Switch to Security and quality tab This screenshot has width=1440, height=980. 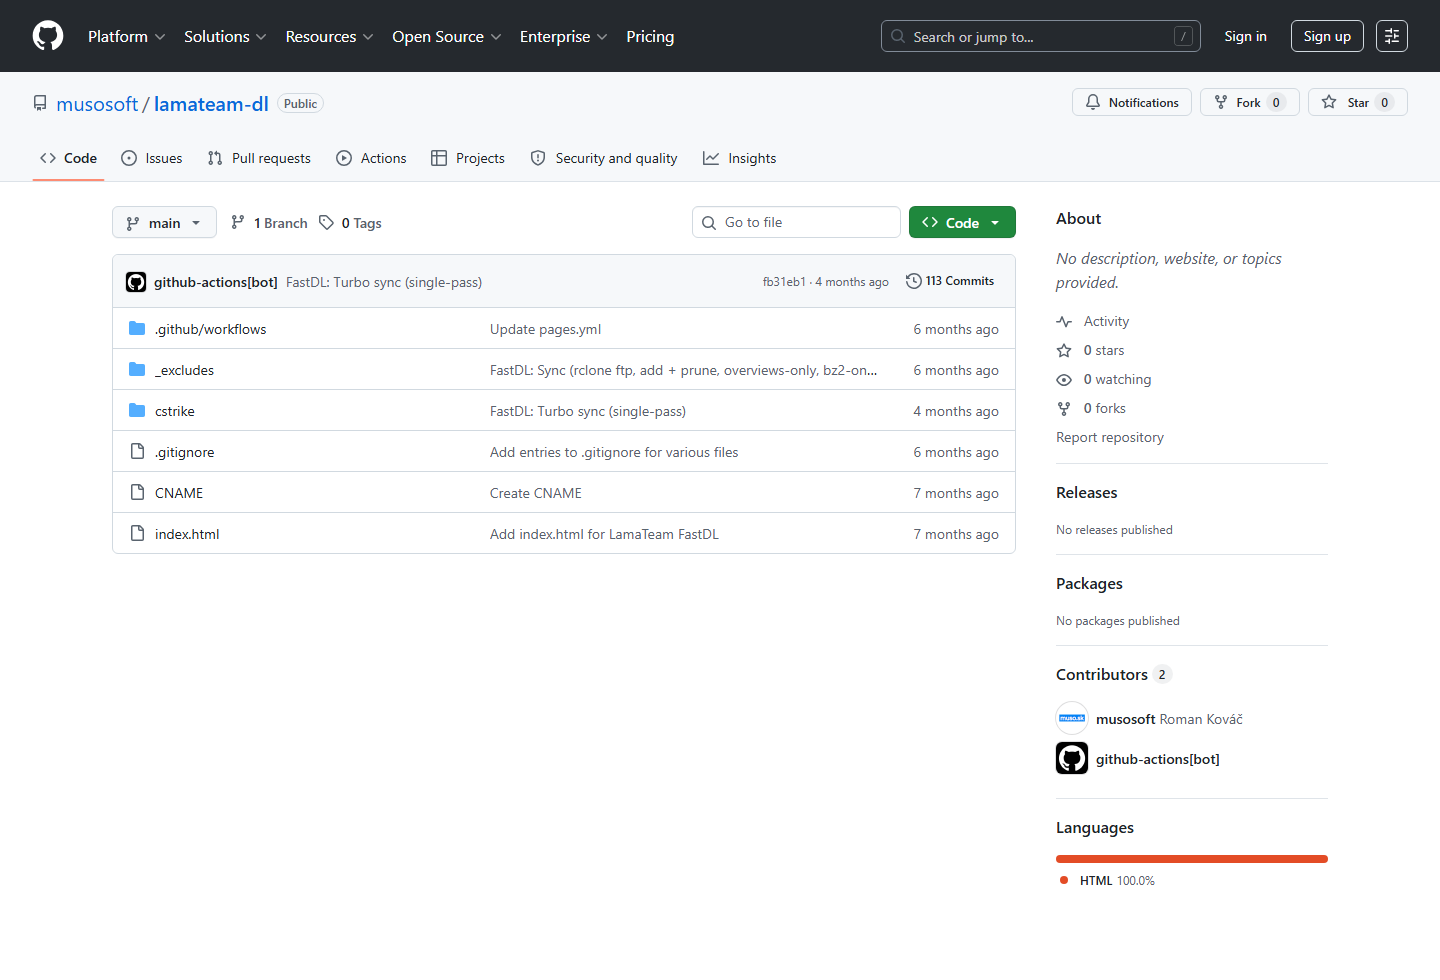click(x=604, y=158)
